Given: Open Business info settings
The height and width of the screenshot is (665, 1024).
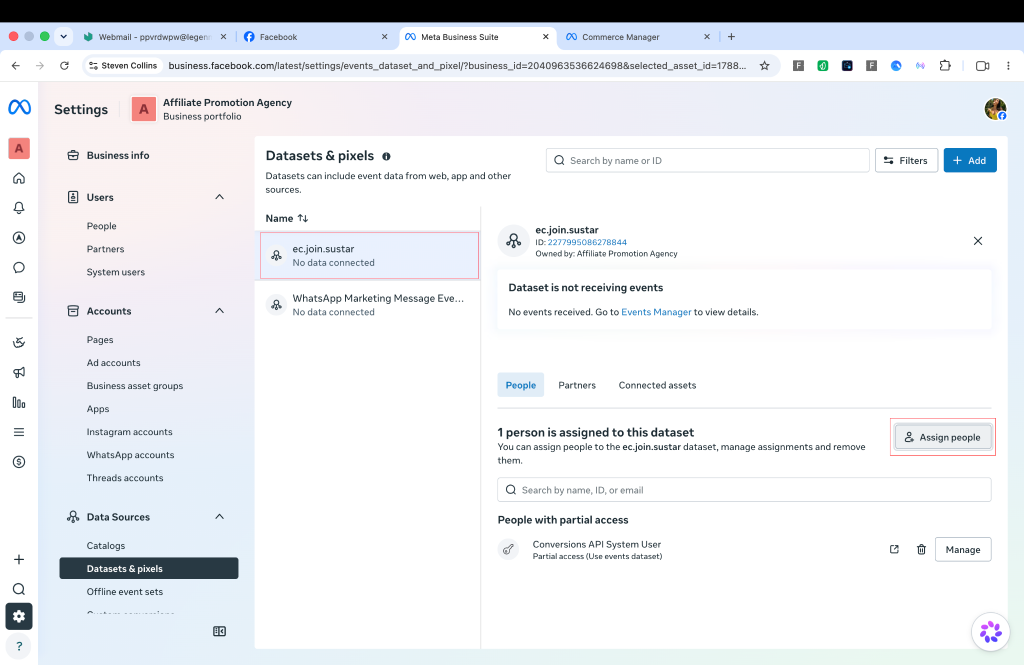Looking at the screenshot, I should click(118, 155).
